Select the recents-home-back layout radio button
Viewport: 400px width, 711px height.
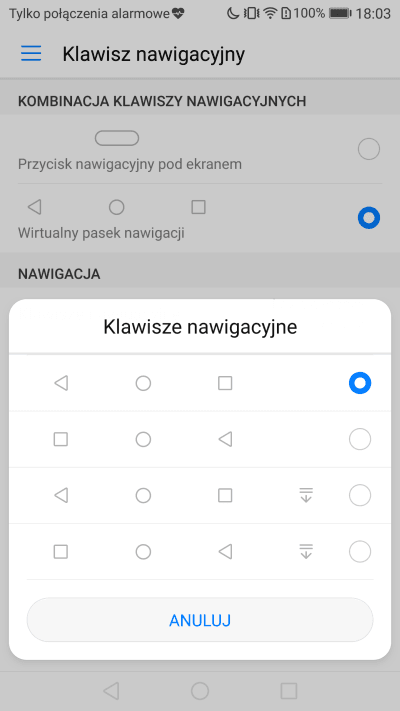(360, 439)
